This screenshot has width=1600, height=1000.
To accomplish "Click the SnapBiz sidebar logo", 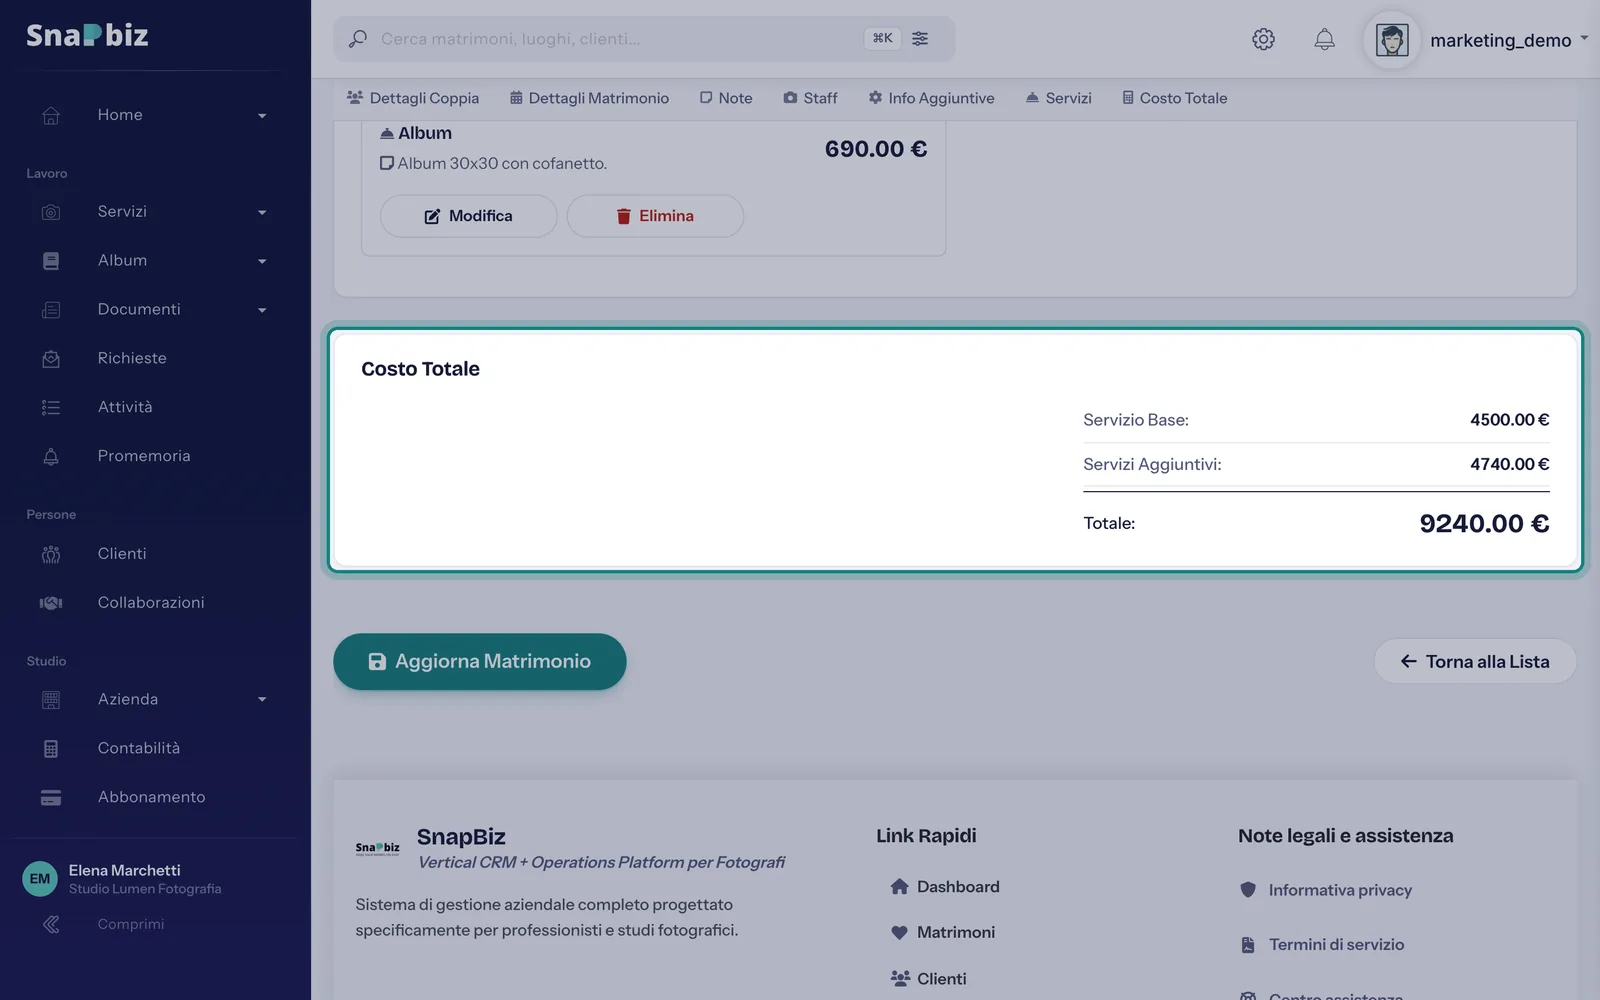I will tap(87, 35).
